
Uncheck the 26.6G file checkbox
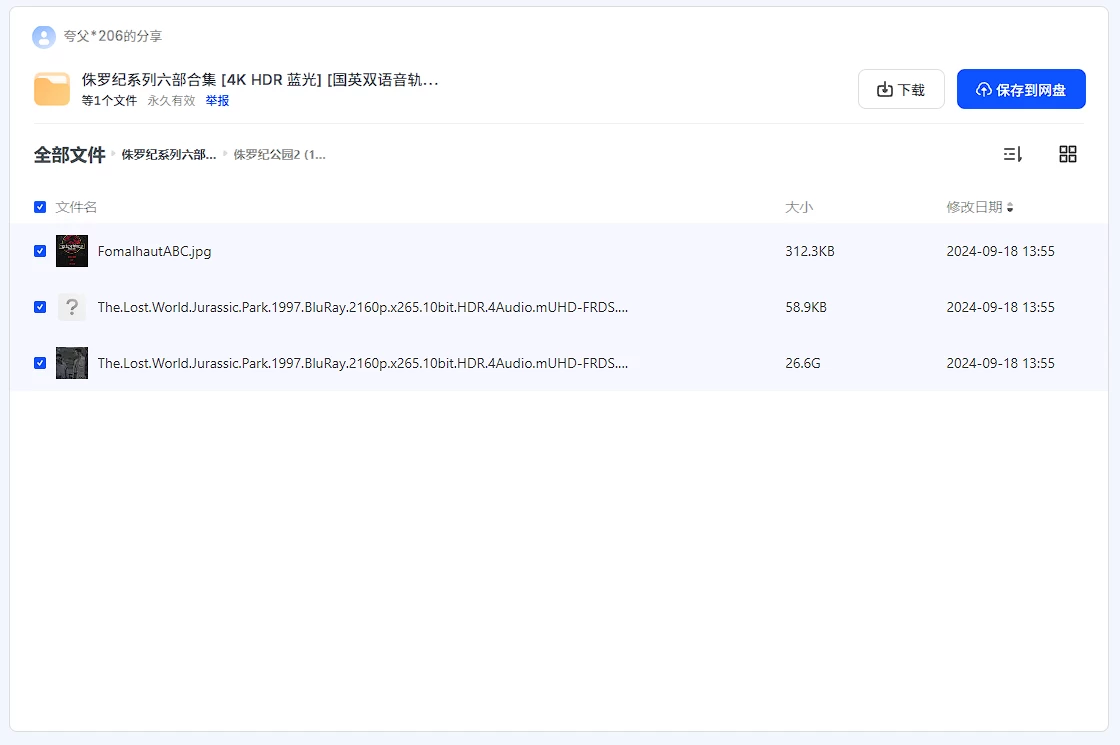[x=40, y=363]
